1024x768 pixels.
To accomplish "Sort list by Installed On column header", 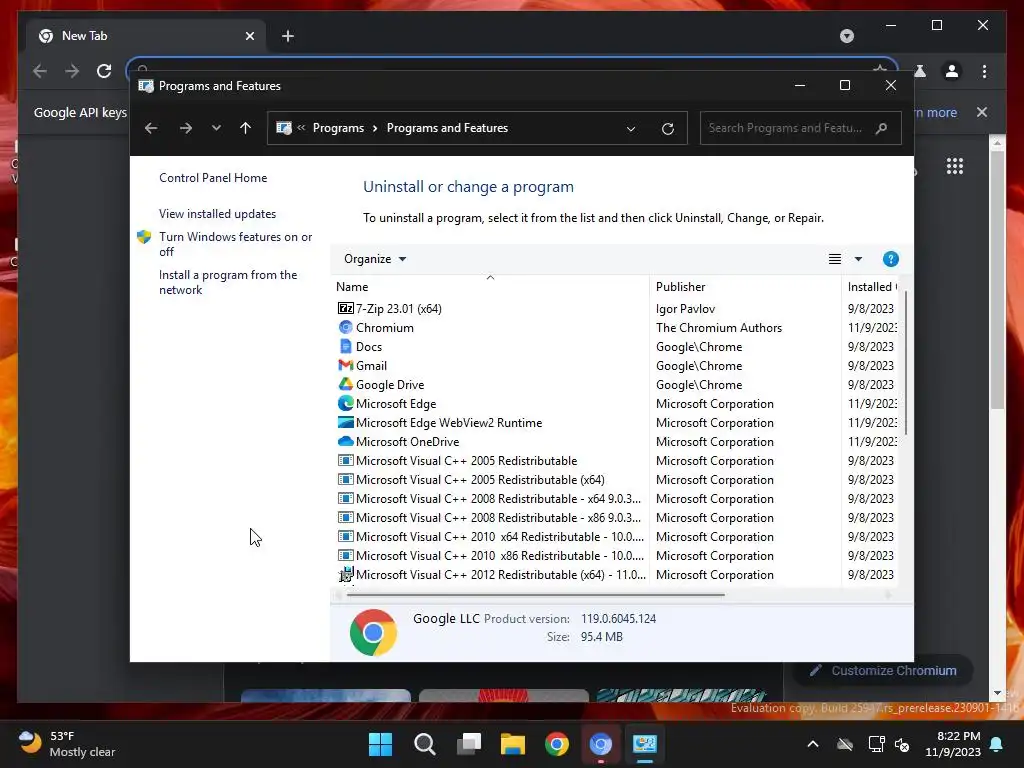I will click(872, 286).
